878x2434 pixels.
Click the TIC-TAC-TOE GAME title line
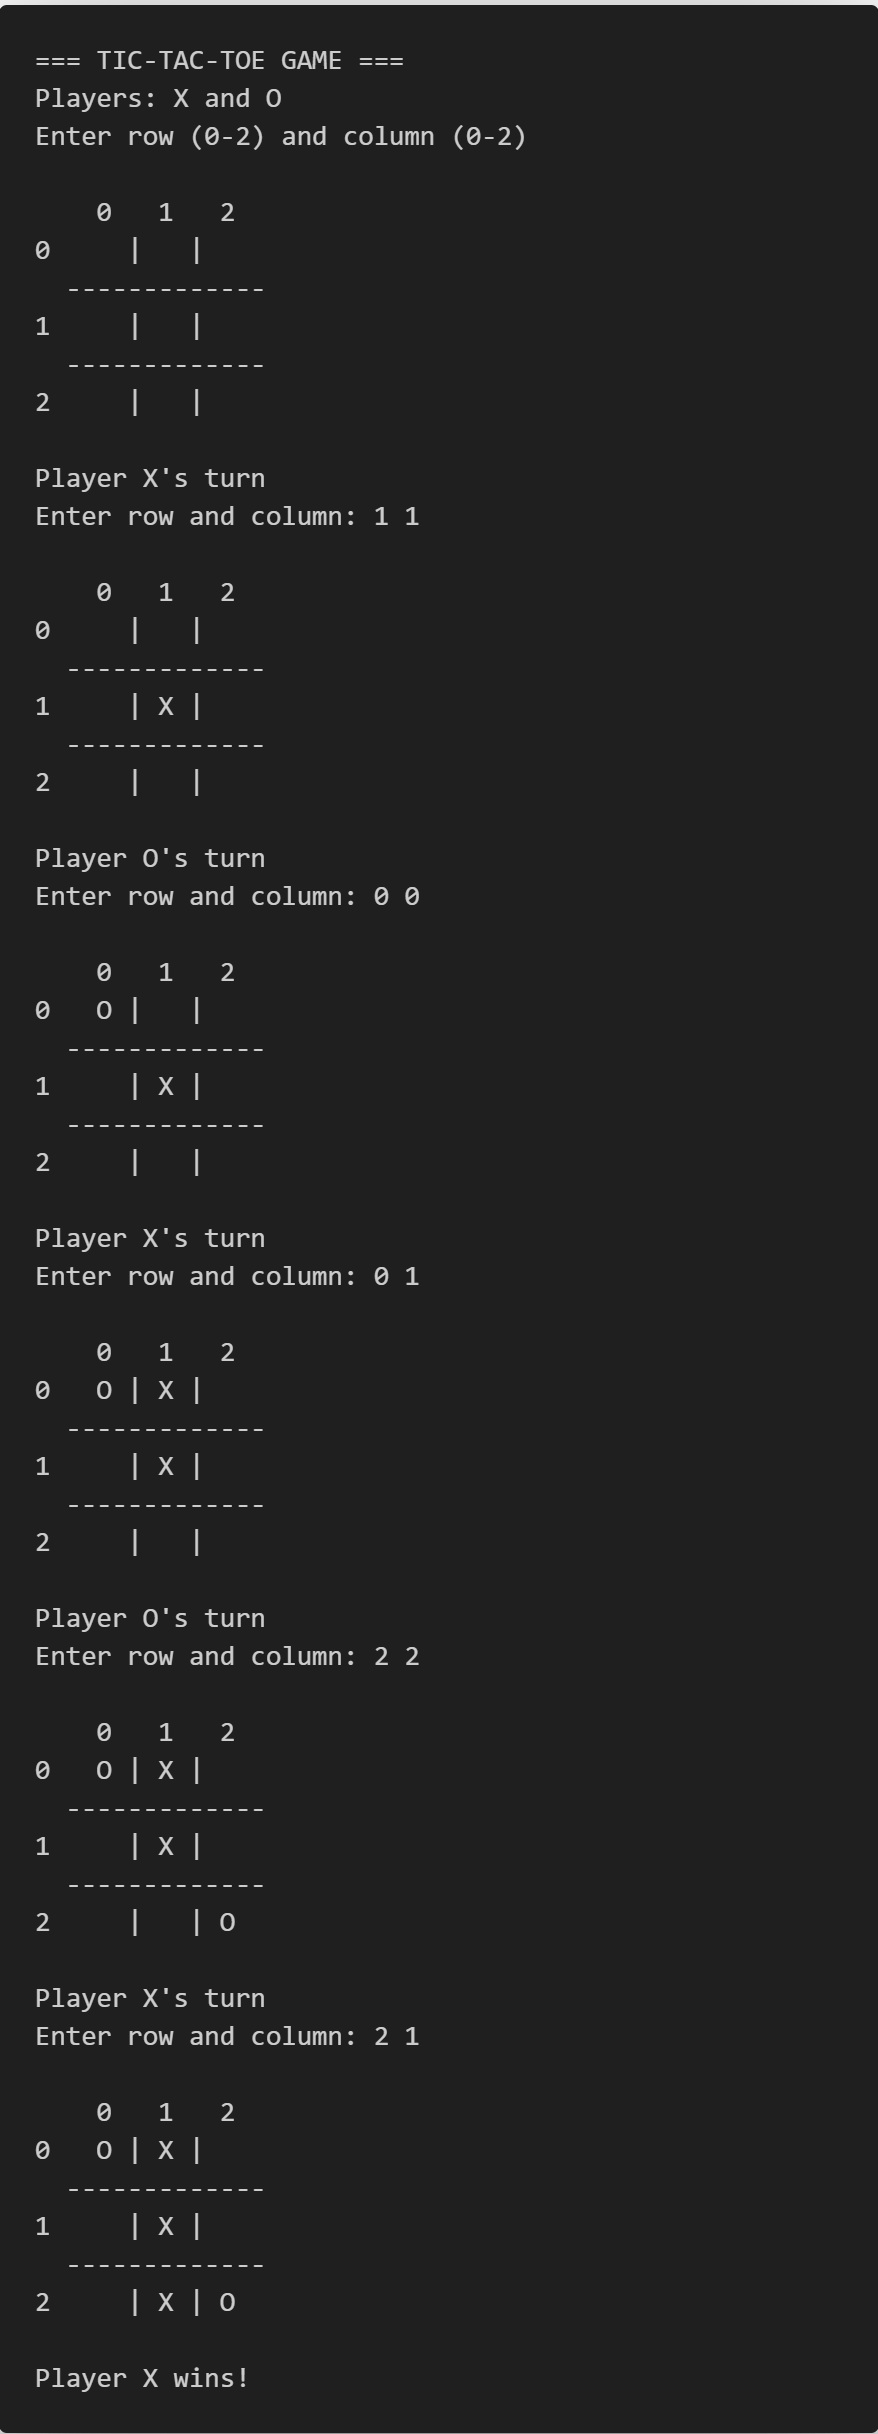coord(219,61)
